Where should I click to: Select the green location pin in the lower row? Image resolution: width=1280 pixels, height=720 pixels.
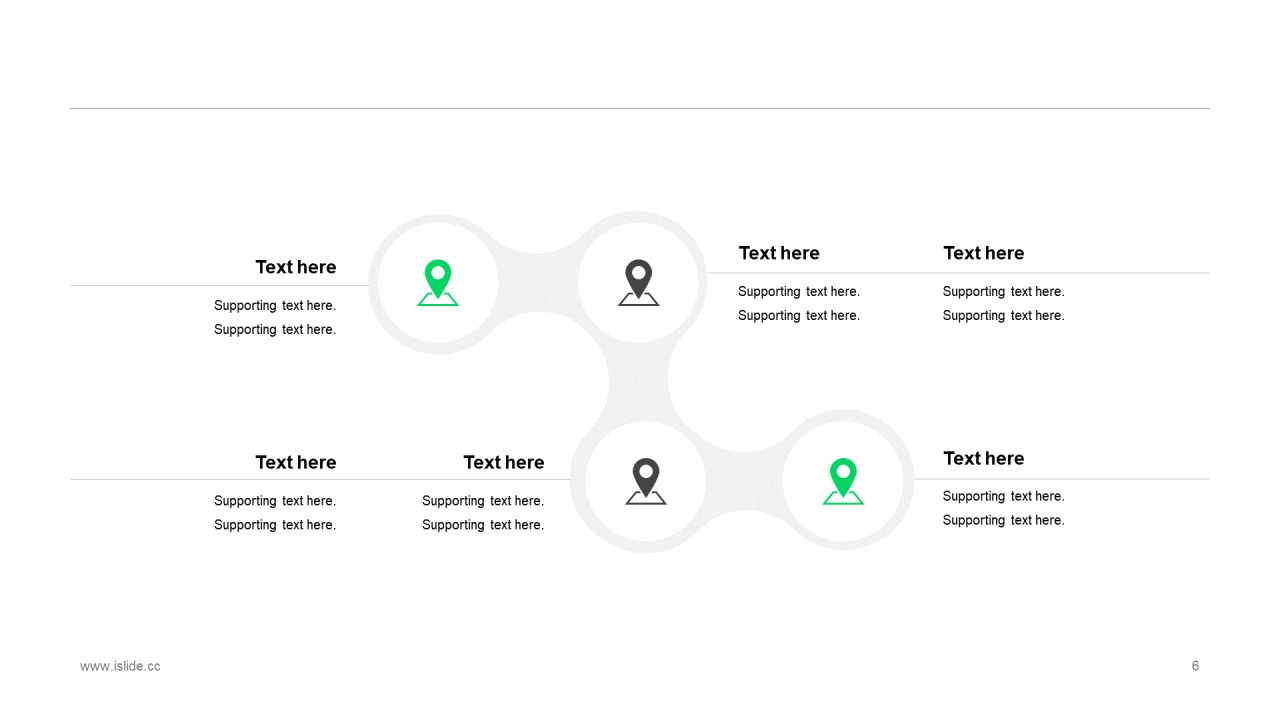tap(843, 481)
